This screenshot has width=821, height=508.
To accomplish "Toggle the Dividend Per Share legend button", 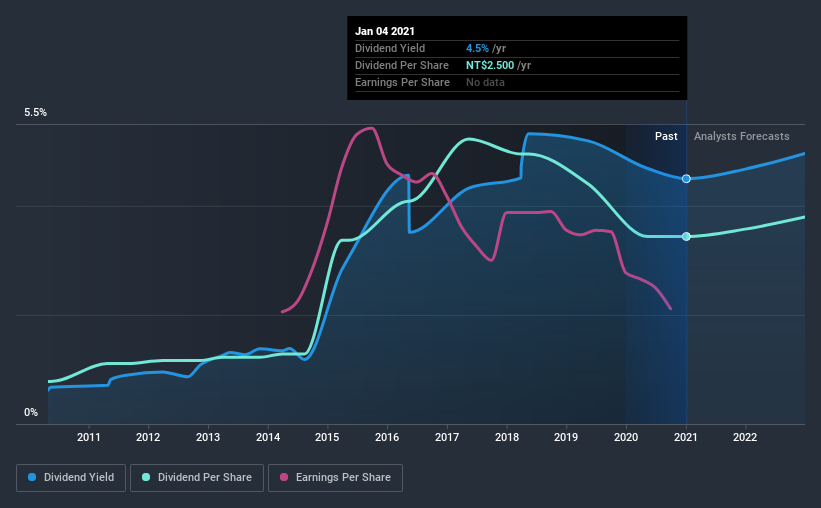I will tap(197, 478).
